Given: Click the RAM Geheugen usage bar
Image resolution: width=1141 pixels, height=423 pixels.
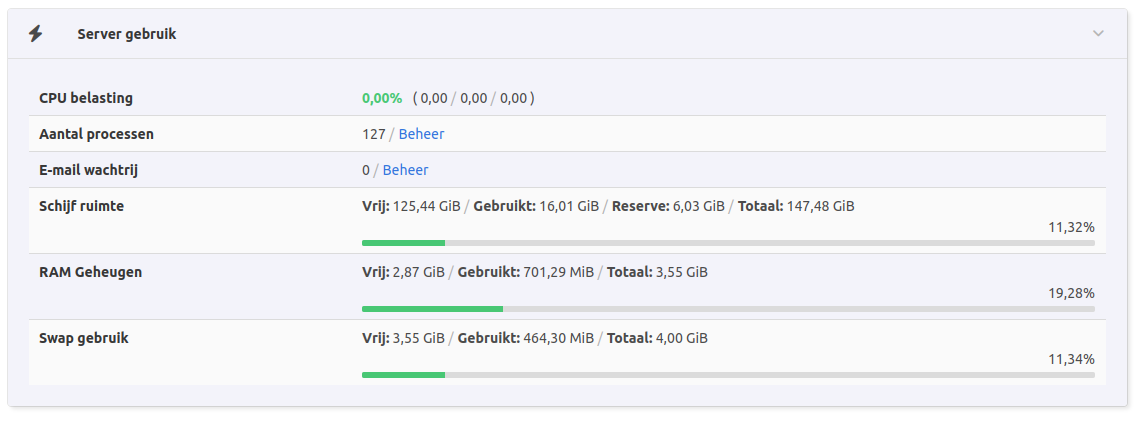Looking at the screenshot, I should pyautogui.click(x=727, y=309).
